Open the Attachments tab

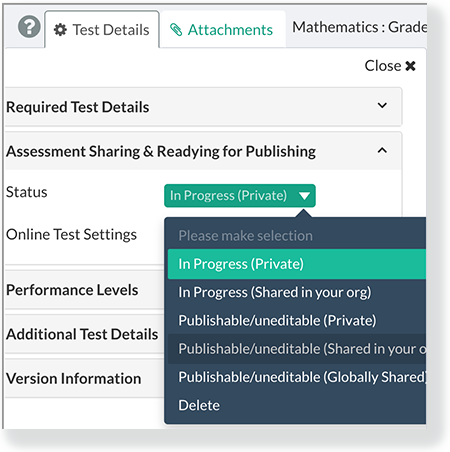click(223, 30)
